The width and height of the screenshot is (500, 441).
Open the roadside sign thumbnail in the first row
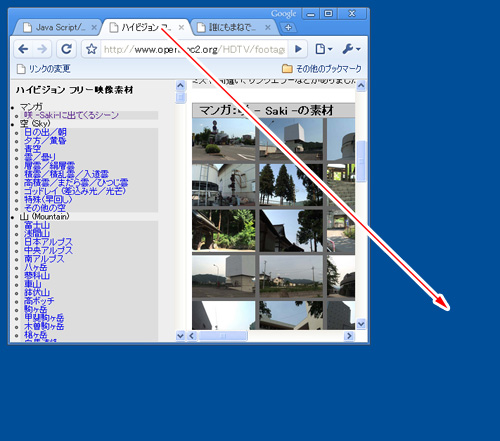click(x=224, y=139)
